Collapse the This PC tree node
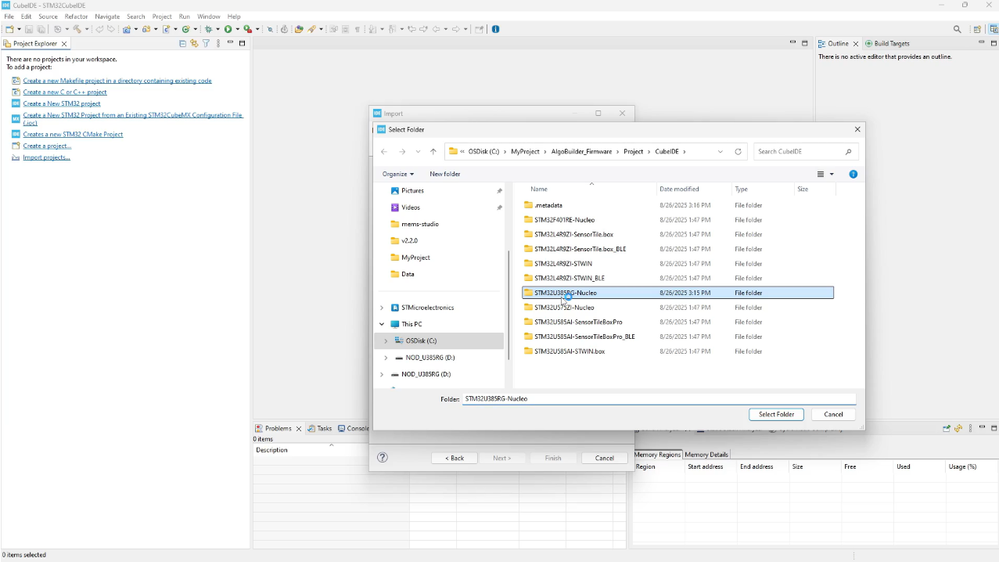The image size is (999, 562). coord(382,325)
